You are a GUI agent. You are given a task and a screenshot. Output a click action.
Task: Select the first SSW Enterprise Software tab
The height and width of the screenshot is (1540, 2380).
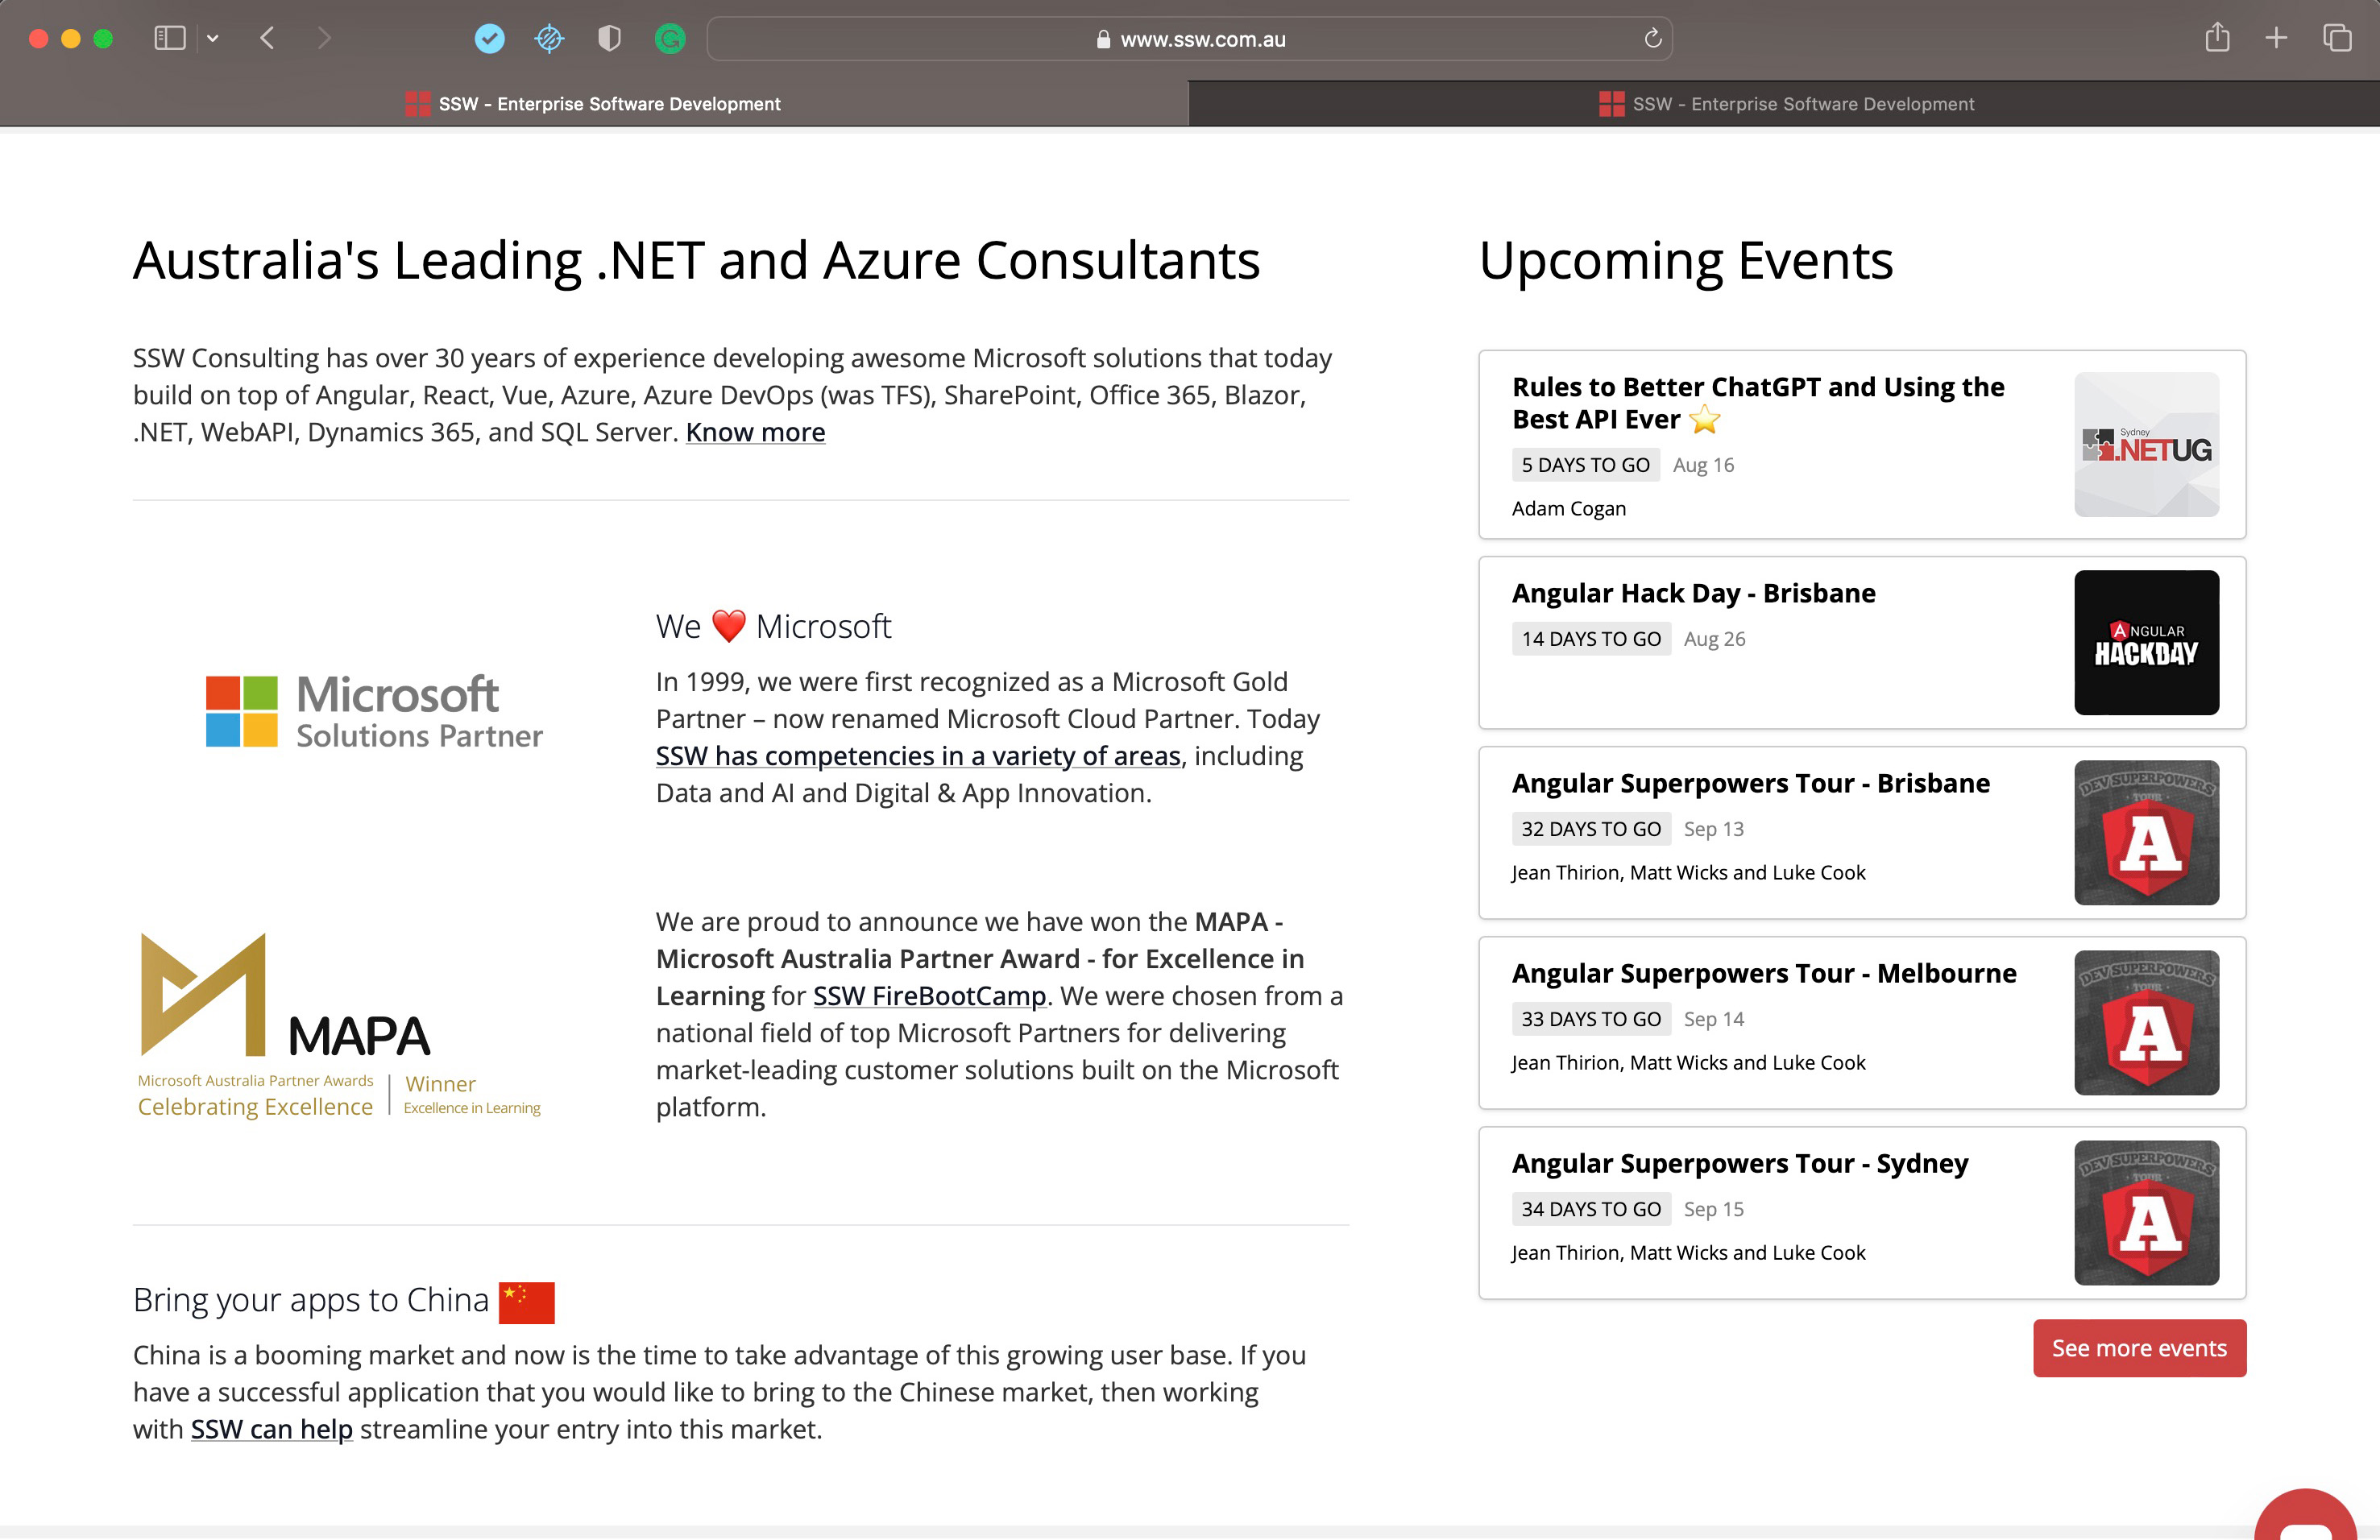click(594, 104)
